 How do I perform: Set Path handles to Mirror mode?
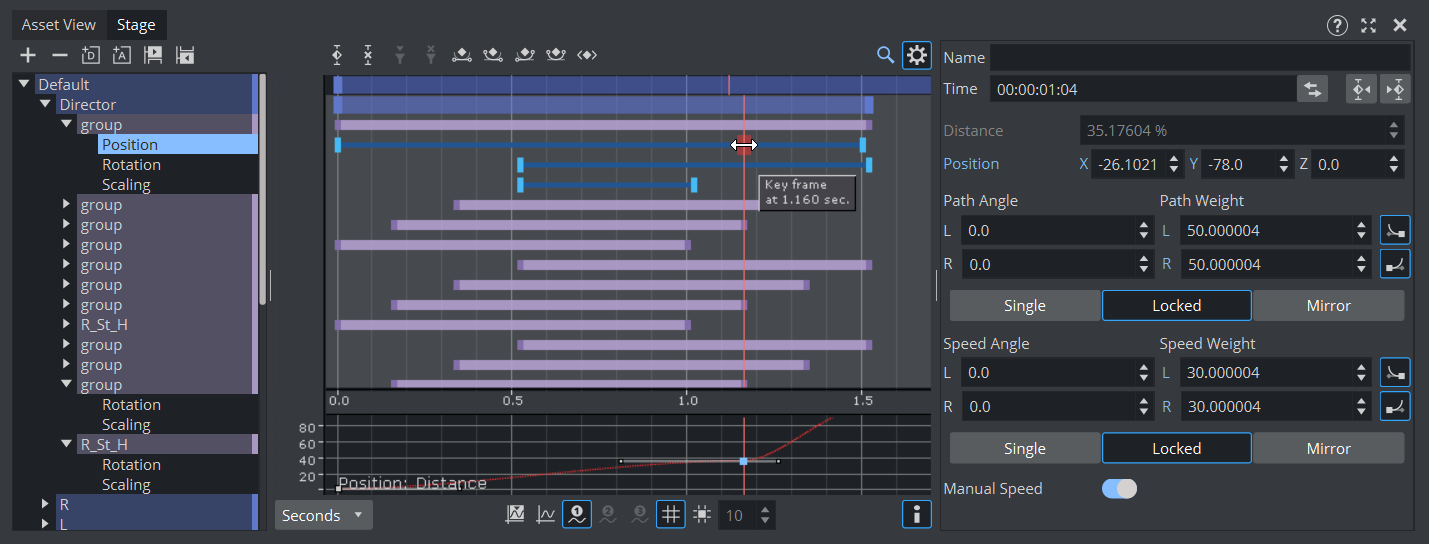pyautogui.click(x=1328, y=306)
